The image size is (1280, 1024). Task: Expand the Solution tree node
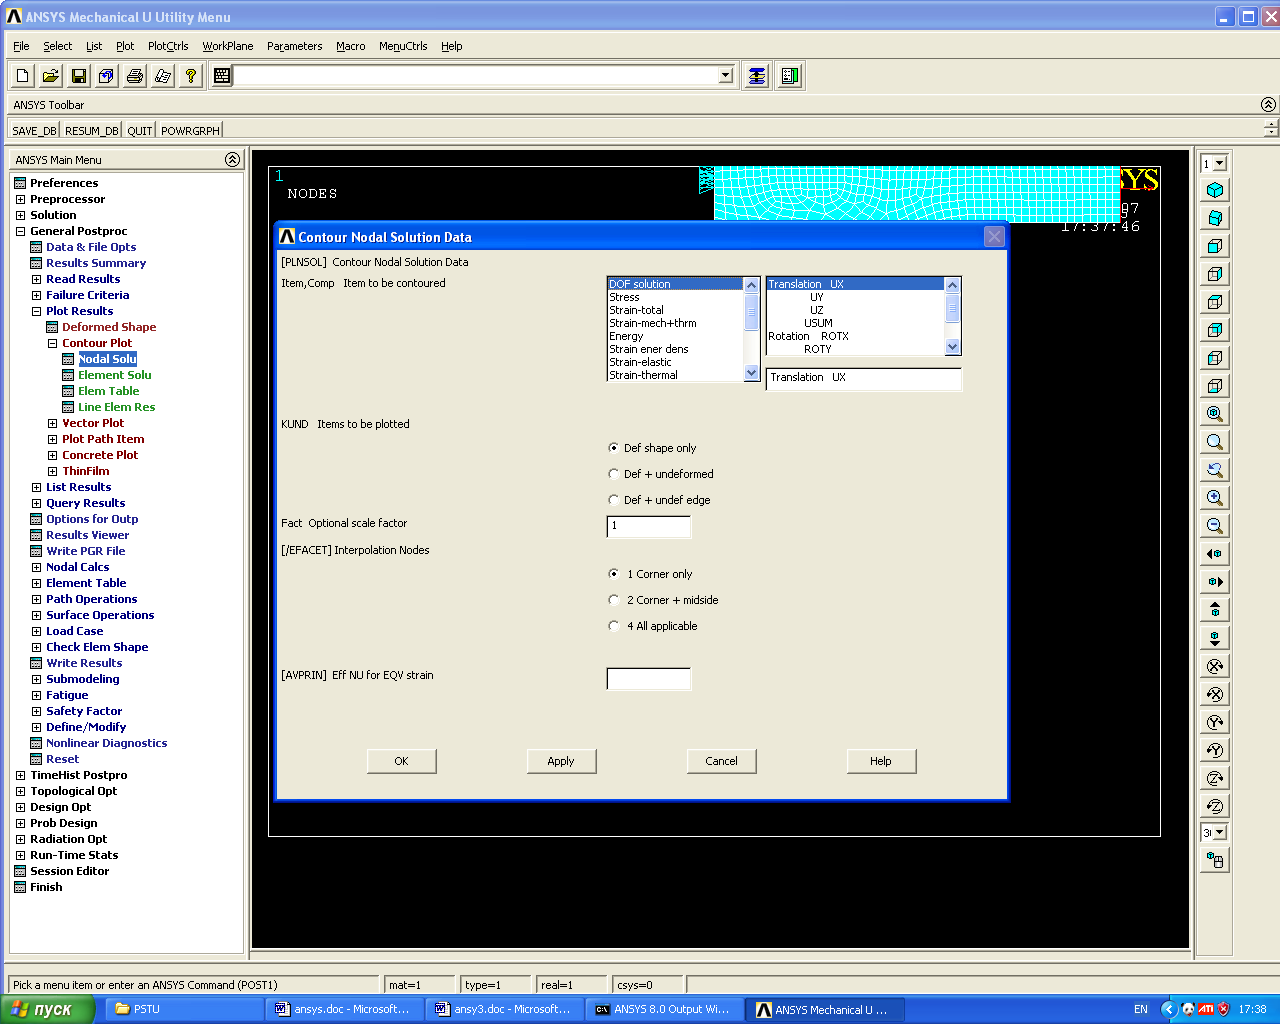point(20,215)
